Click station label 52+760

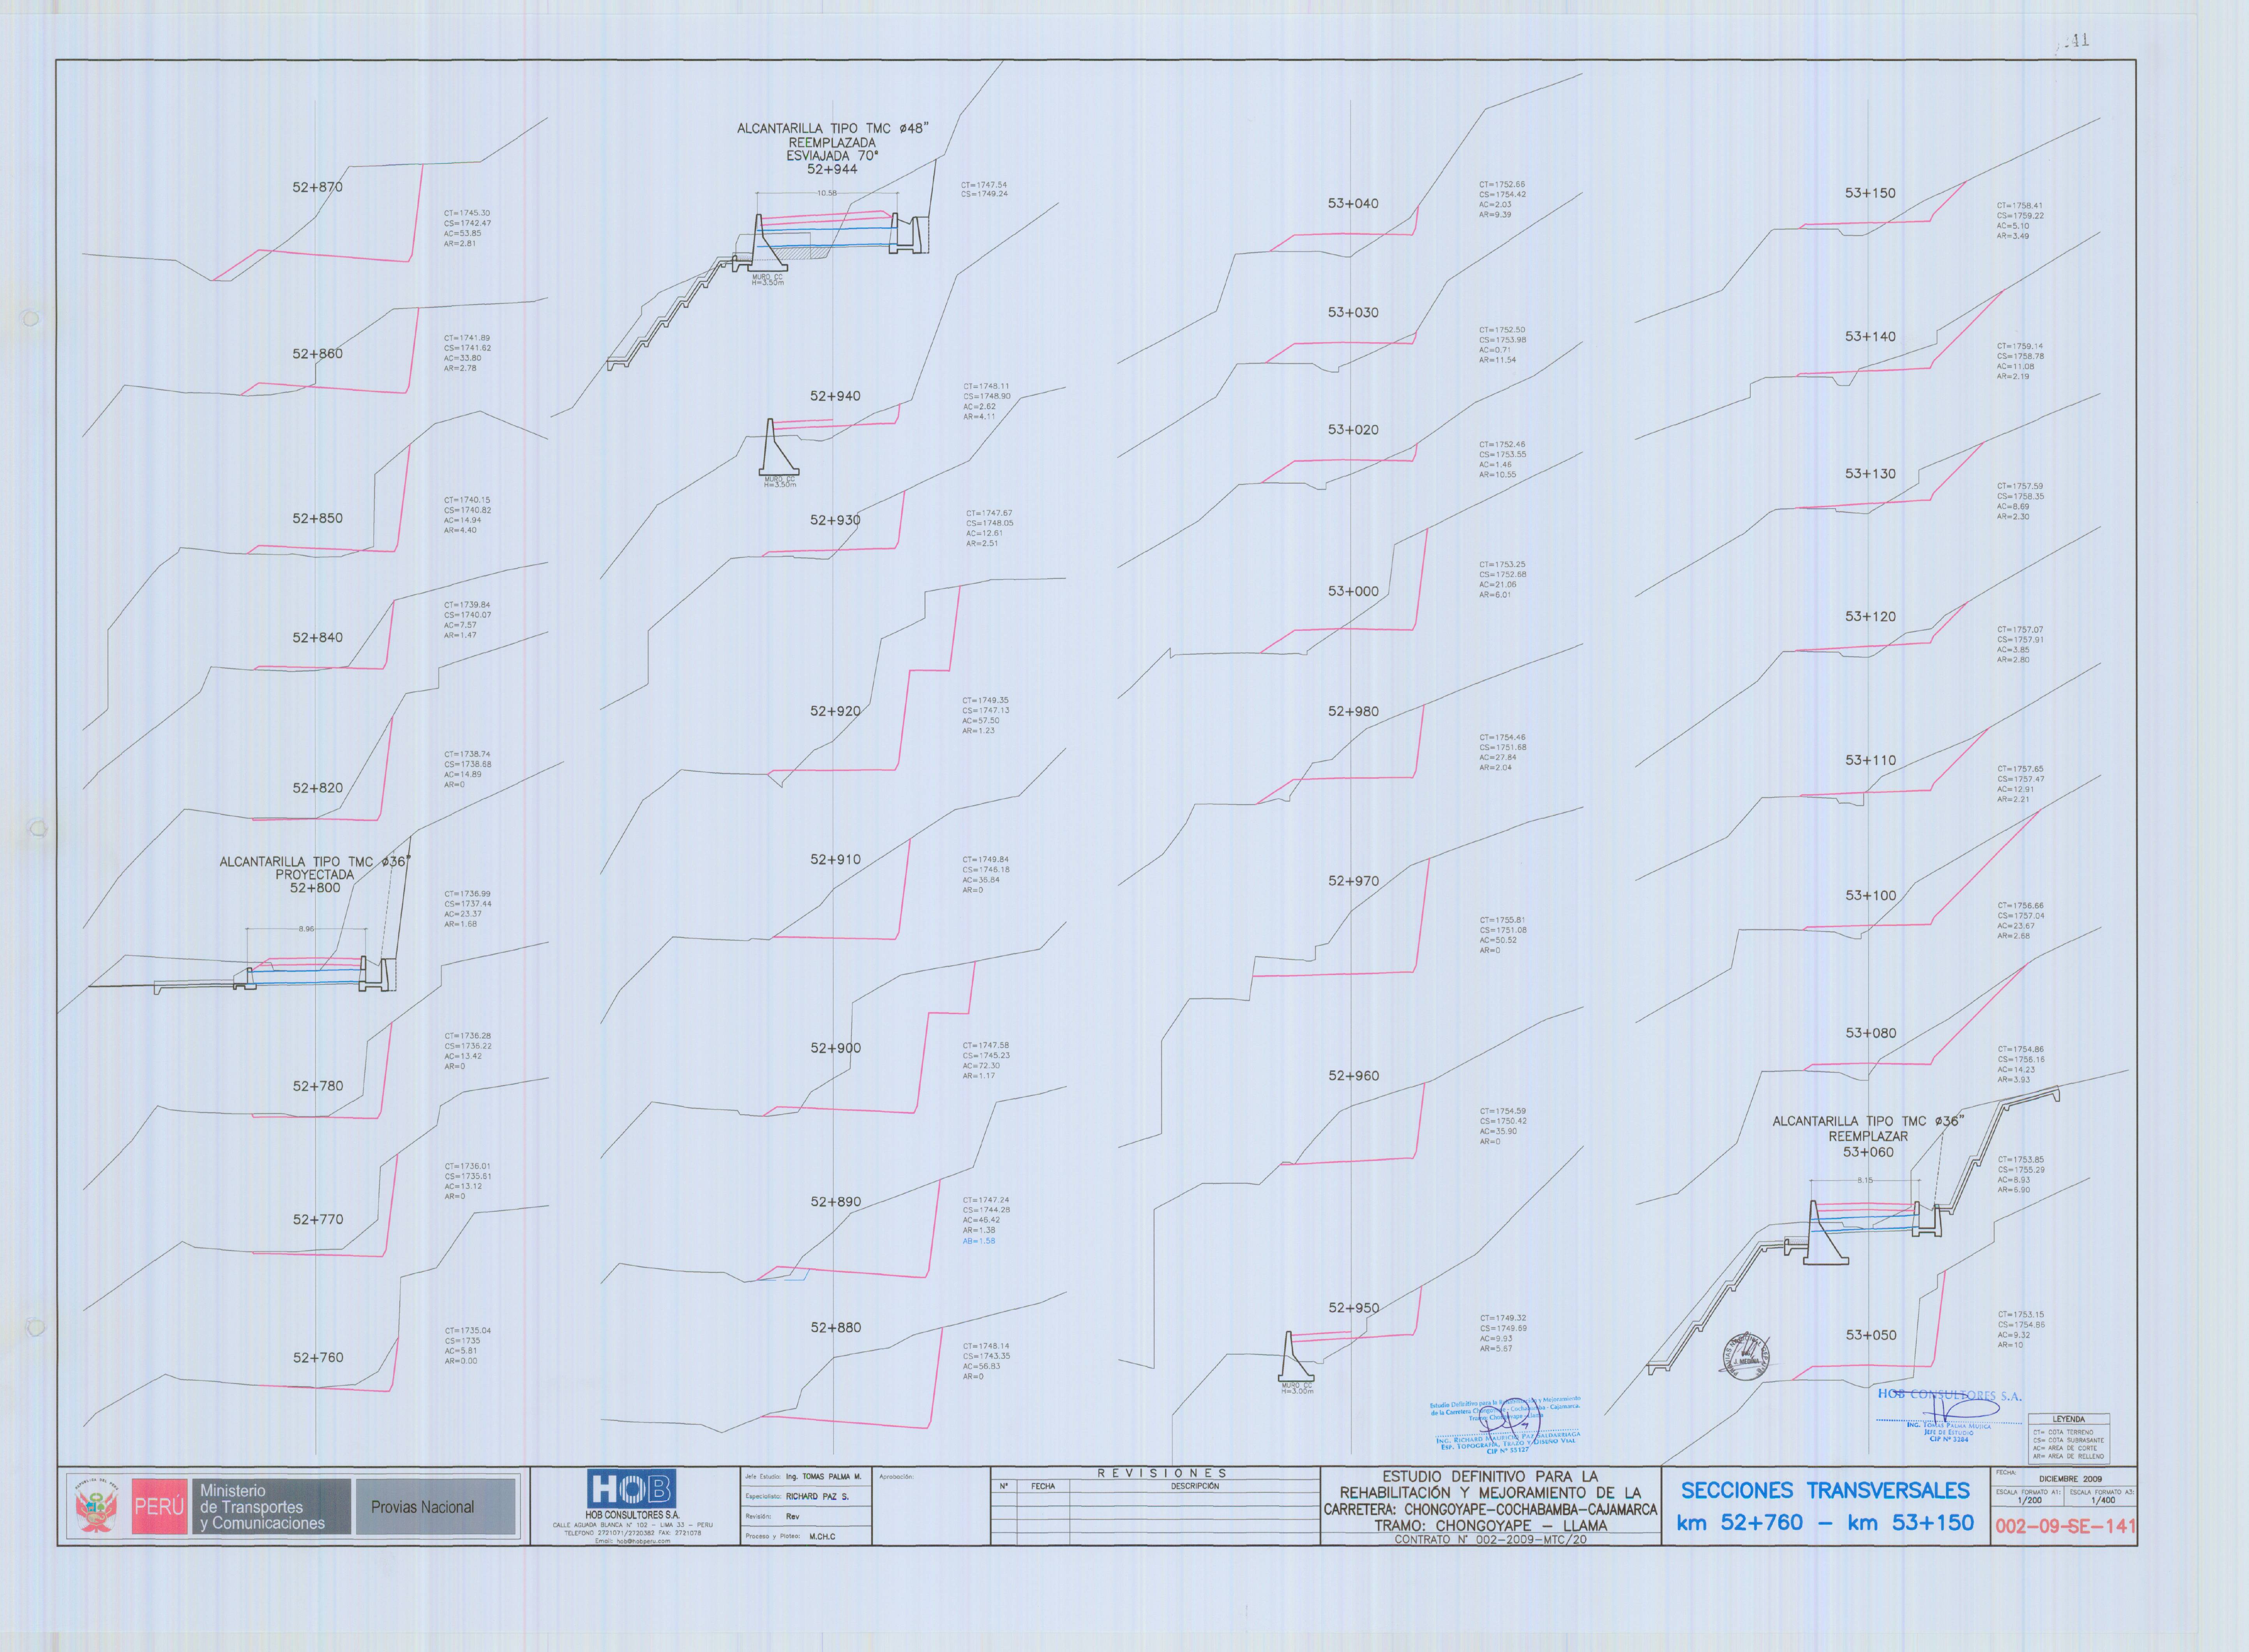tap(317, 1358)
